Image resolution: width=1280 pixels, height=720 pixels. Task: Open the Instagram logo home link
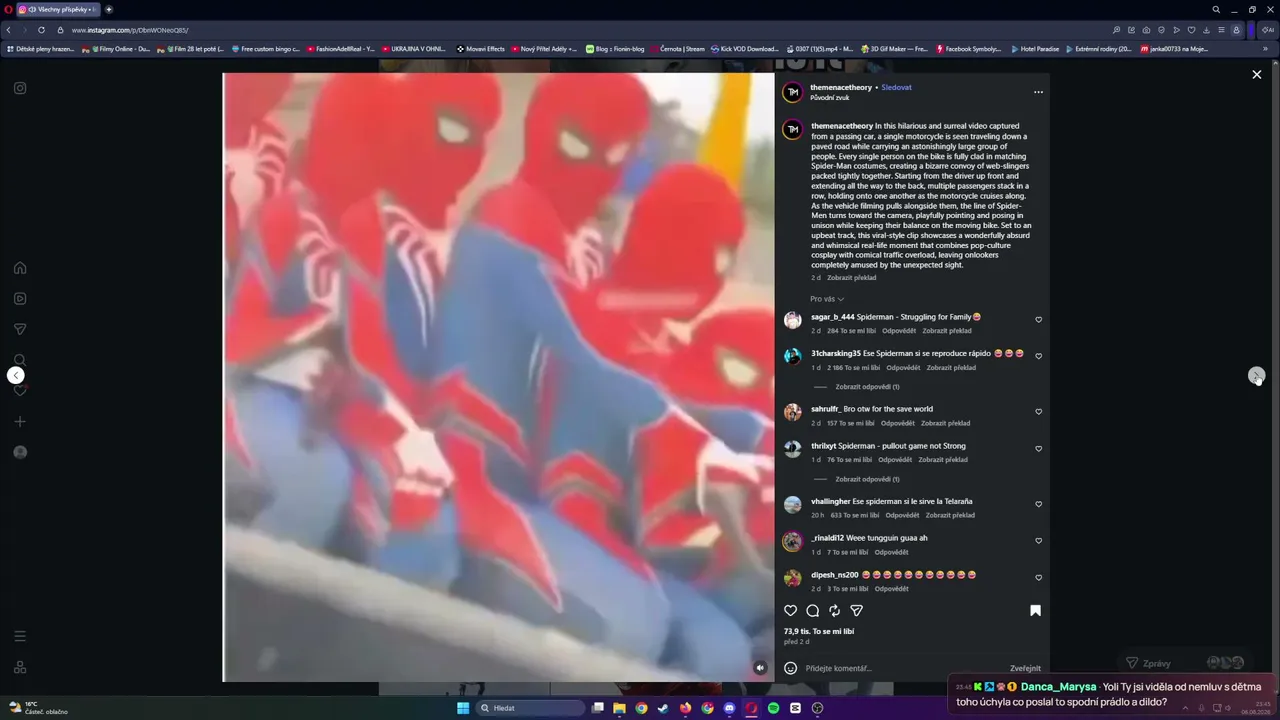(x=20, y=88)
